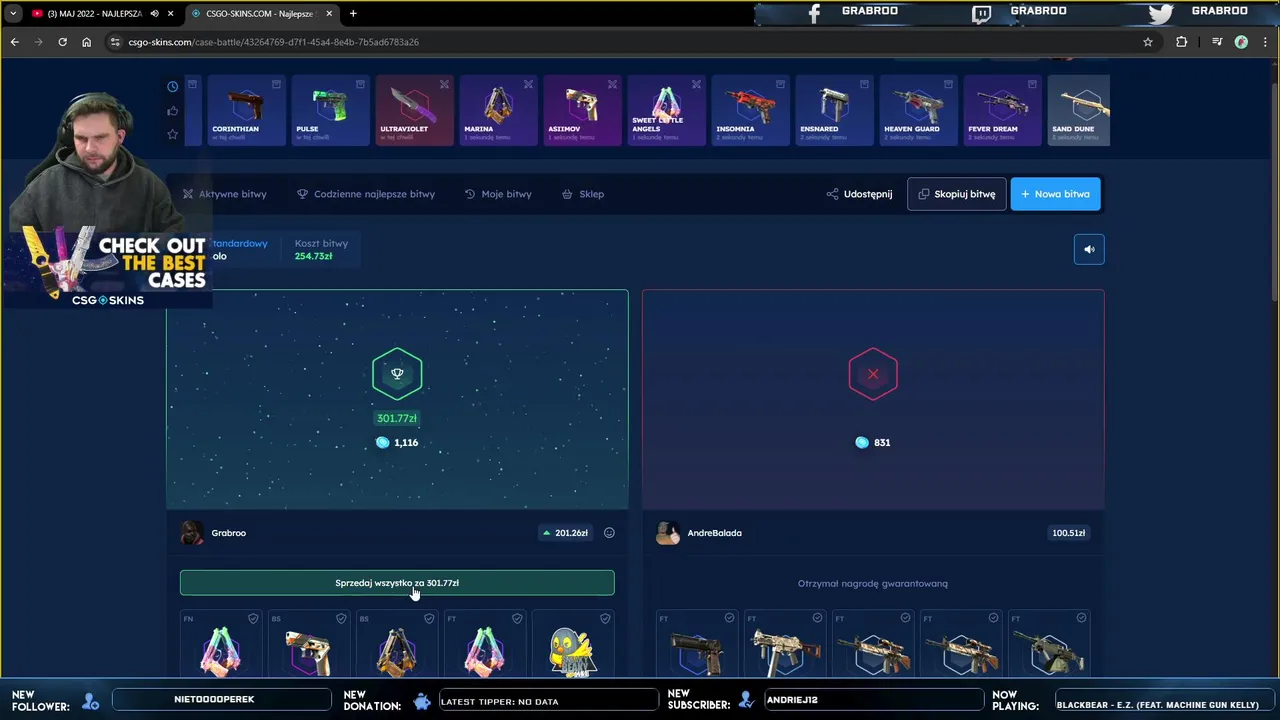Open the browser extensions puzzle icon

[1182, 42]
